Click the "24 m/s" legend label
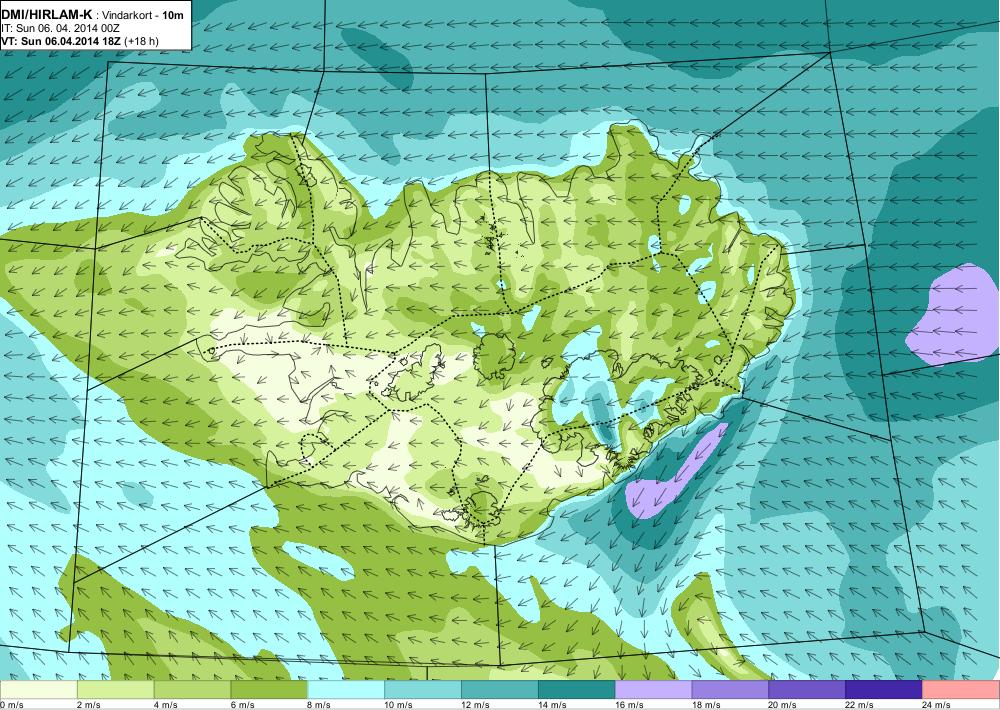 (x=937, y=705)
